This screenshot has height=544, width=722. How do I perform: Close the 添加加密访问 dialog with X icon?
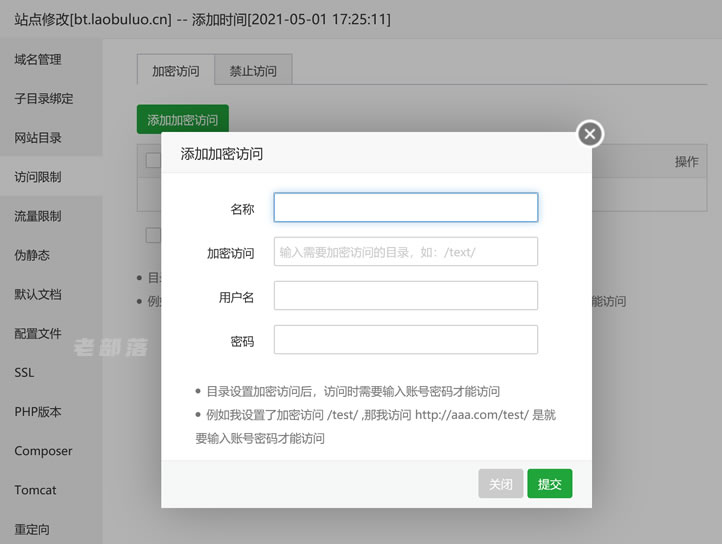(590, 134)
